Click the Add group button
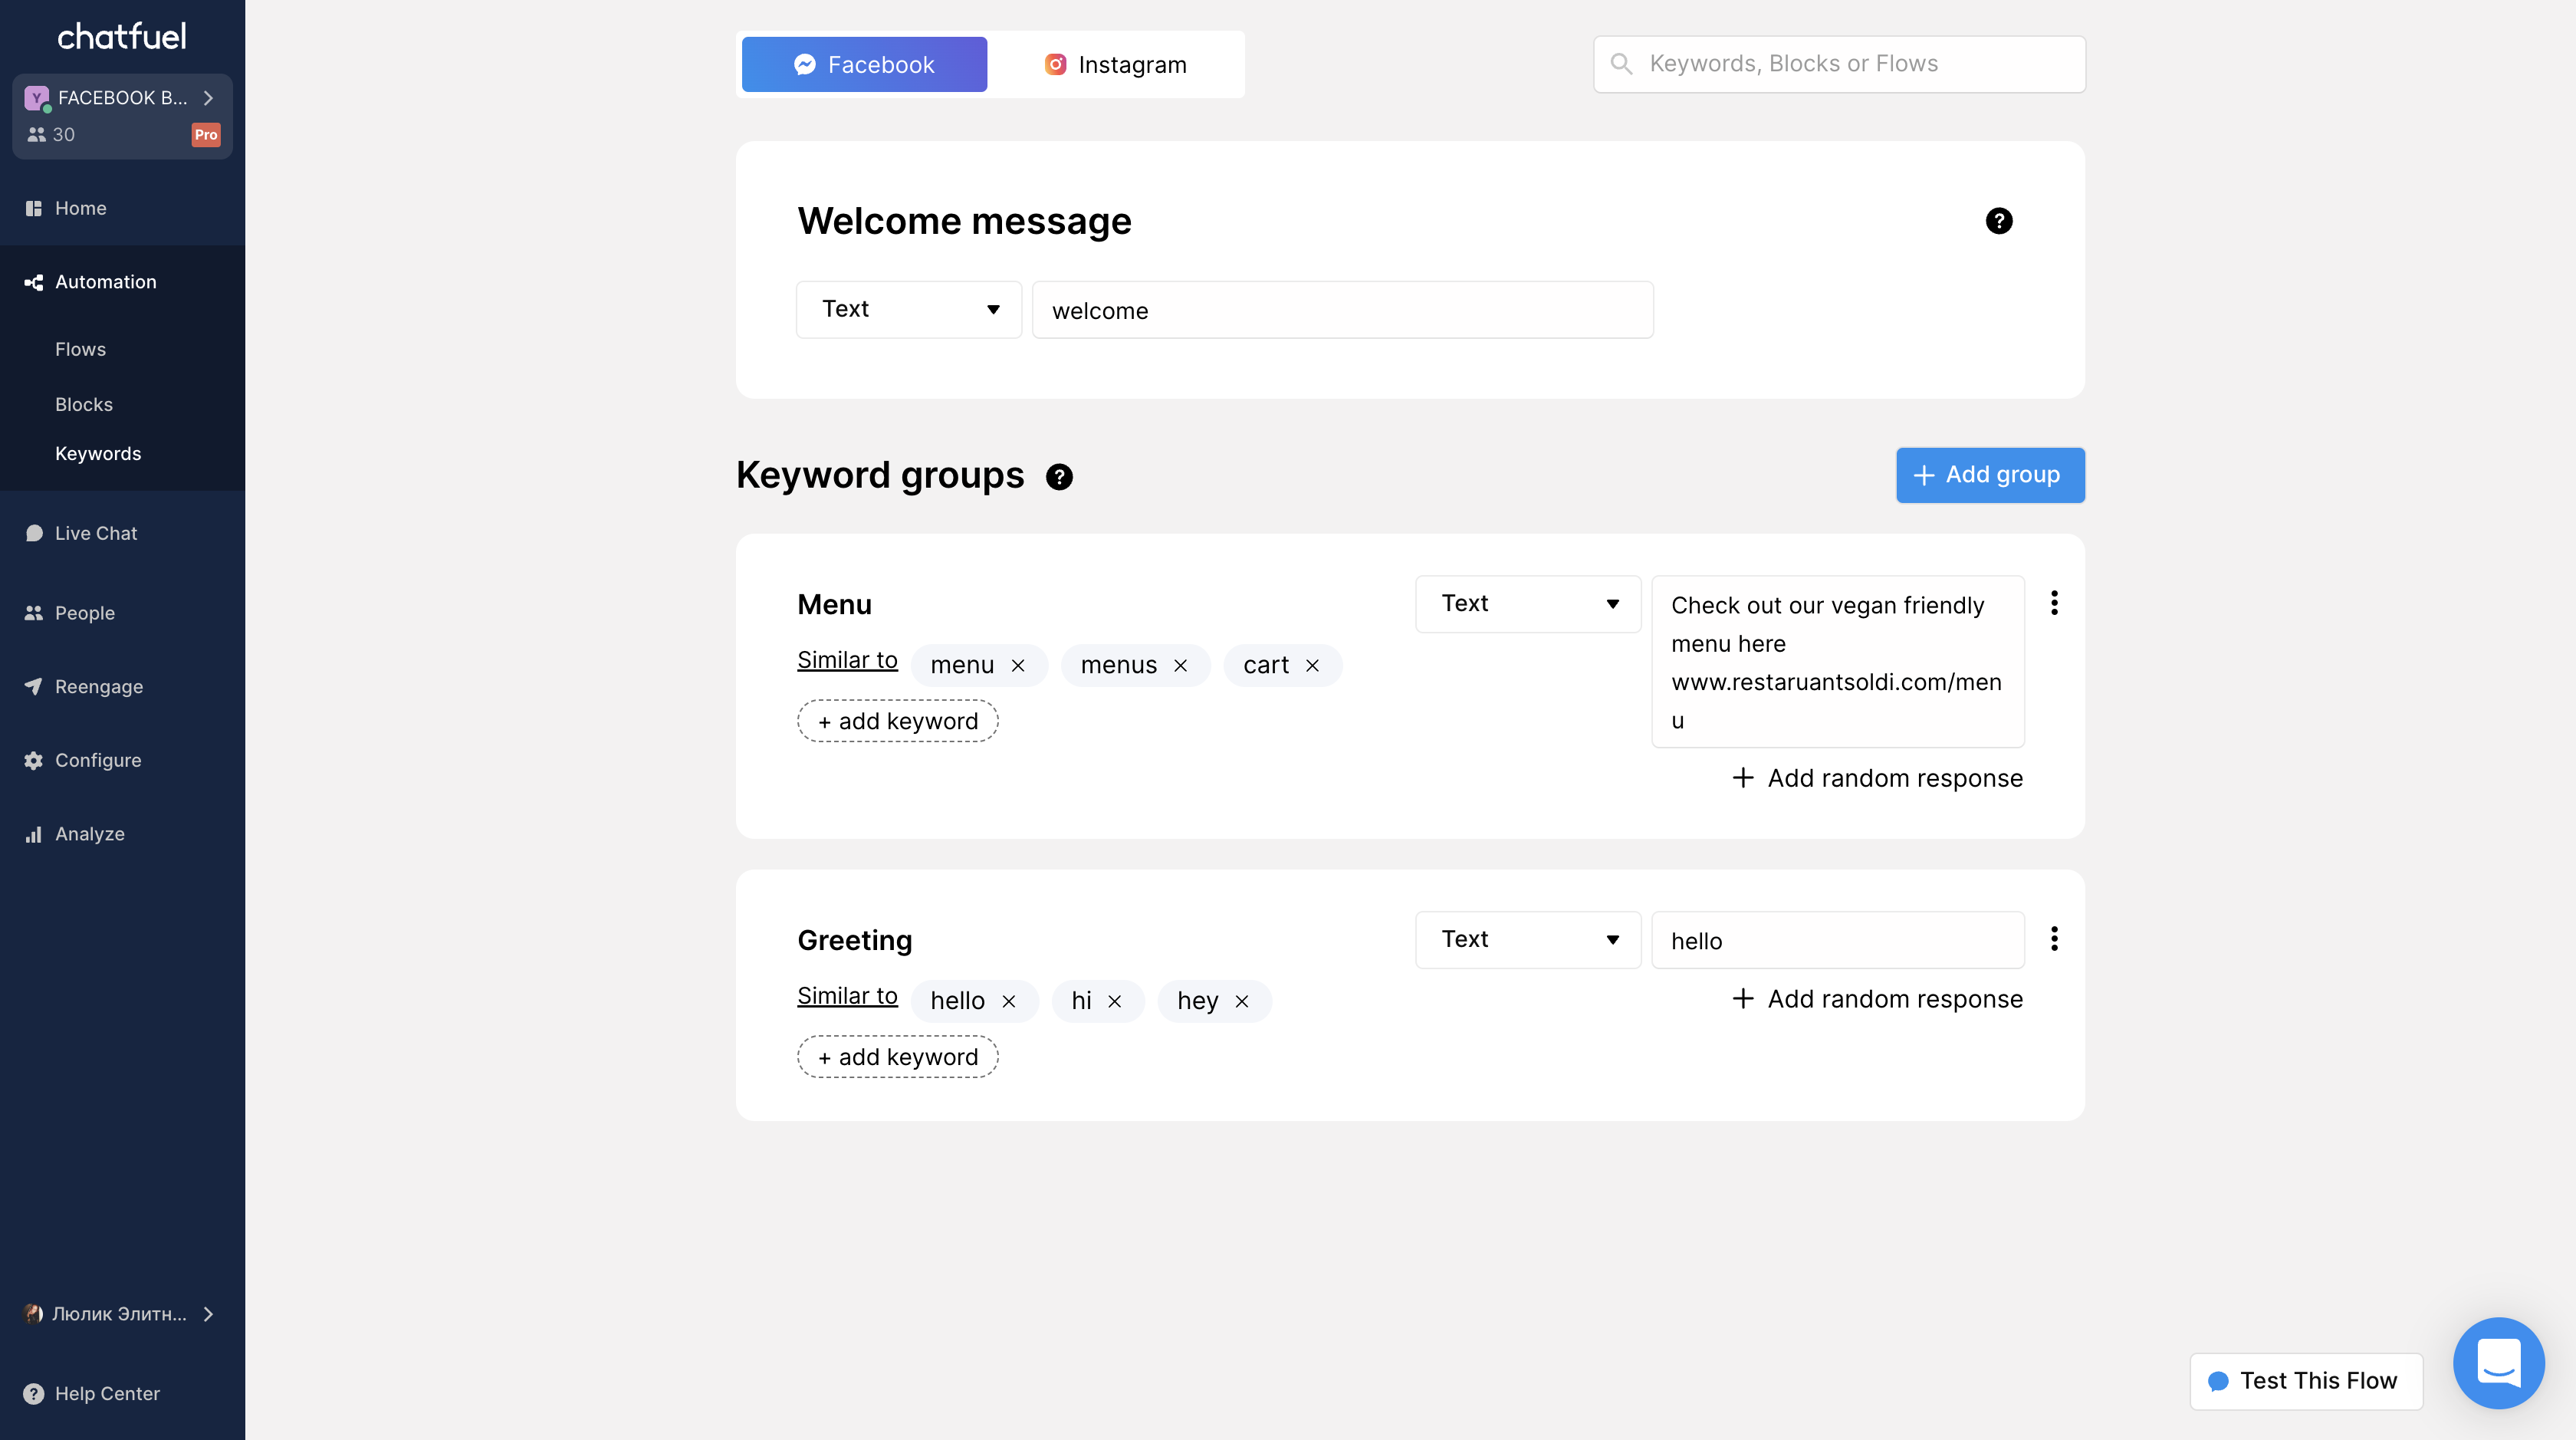The image size is (2576, 1440). (1989, 475)
